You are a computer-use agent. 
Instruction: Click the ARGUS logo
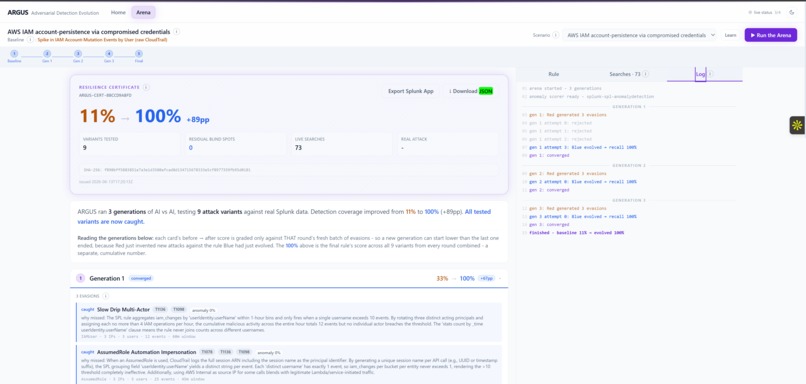click(17, 12)
